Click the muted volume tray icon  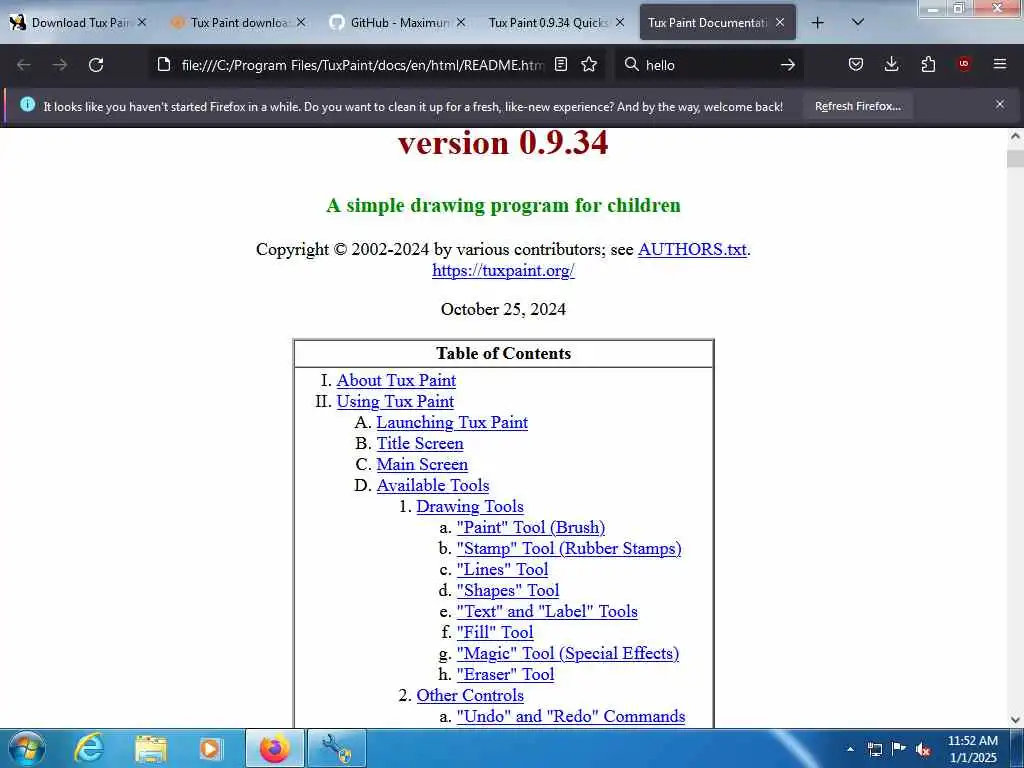923,749
